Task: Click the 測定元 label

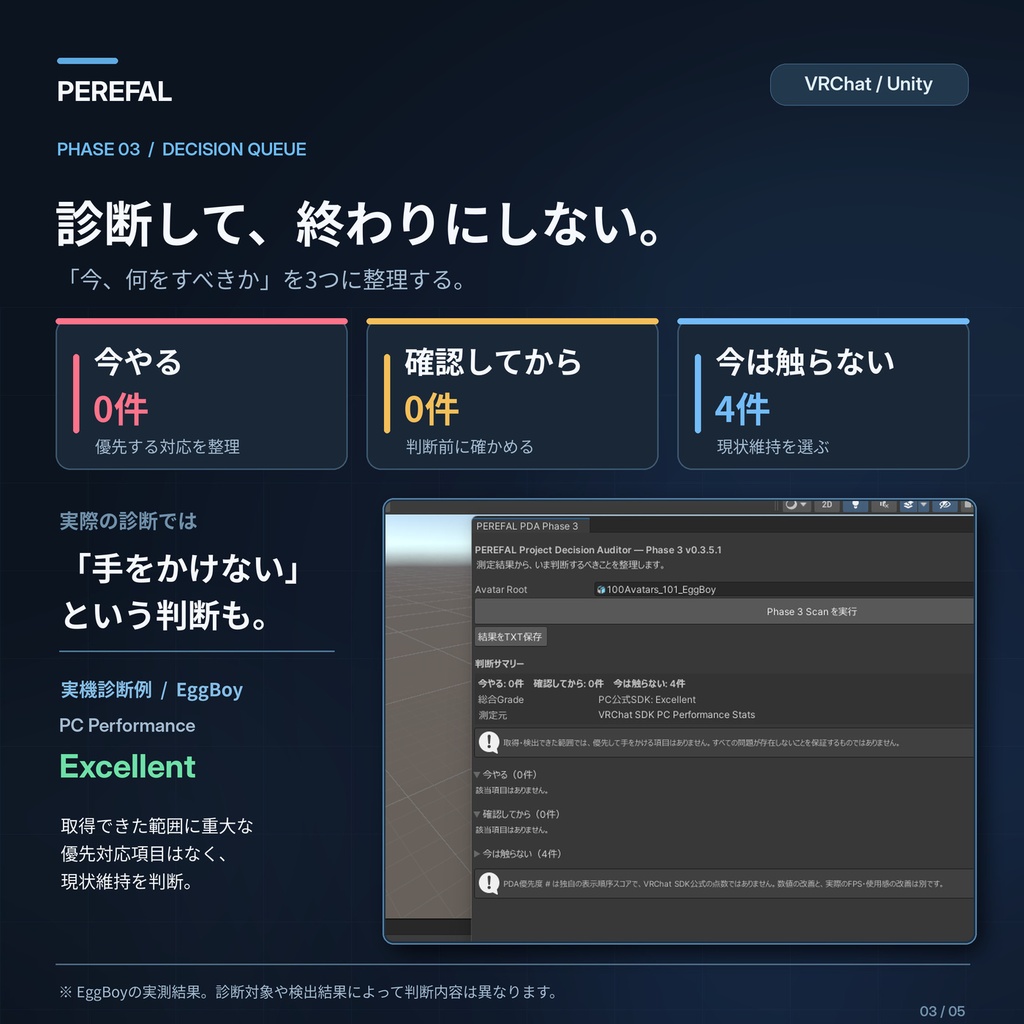Action: click(492, 715)
